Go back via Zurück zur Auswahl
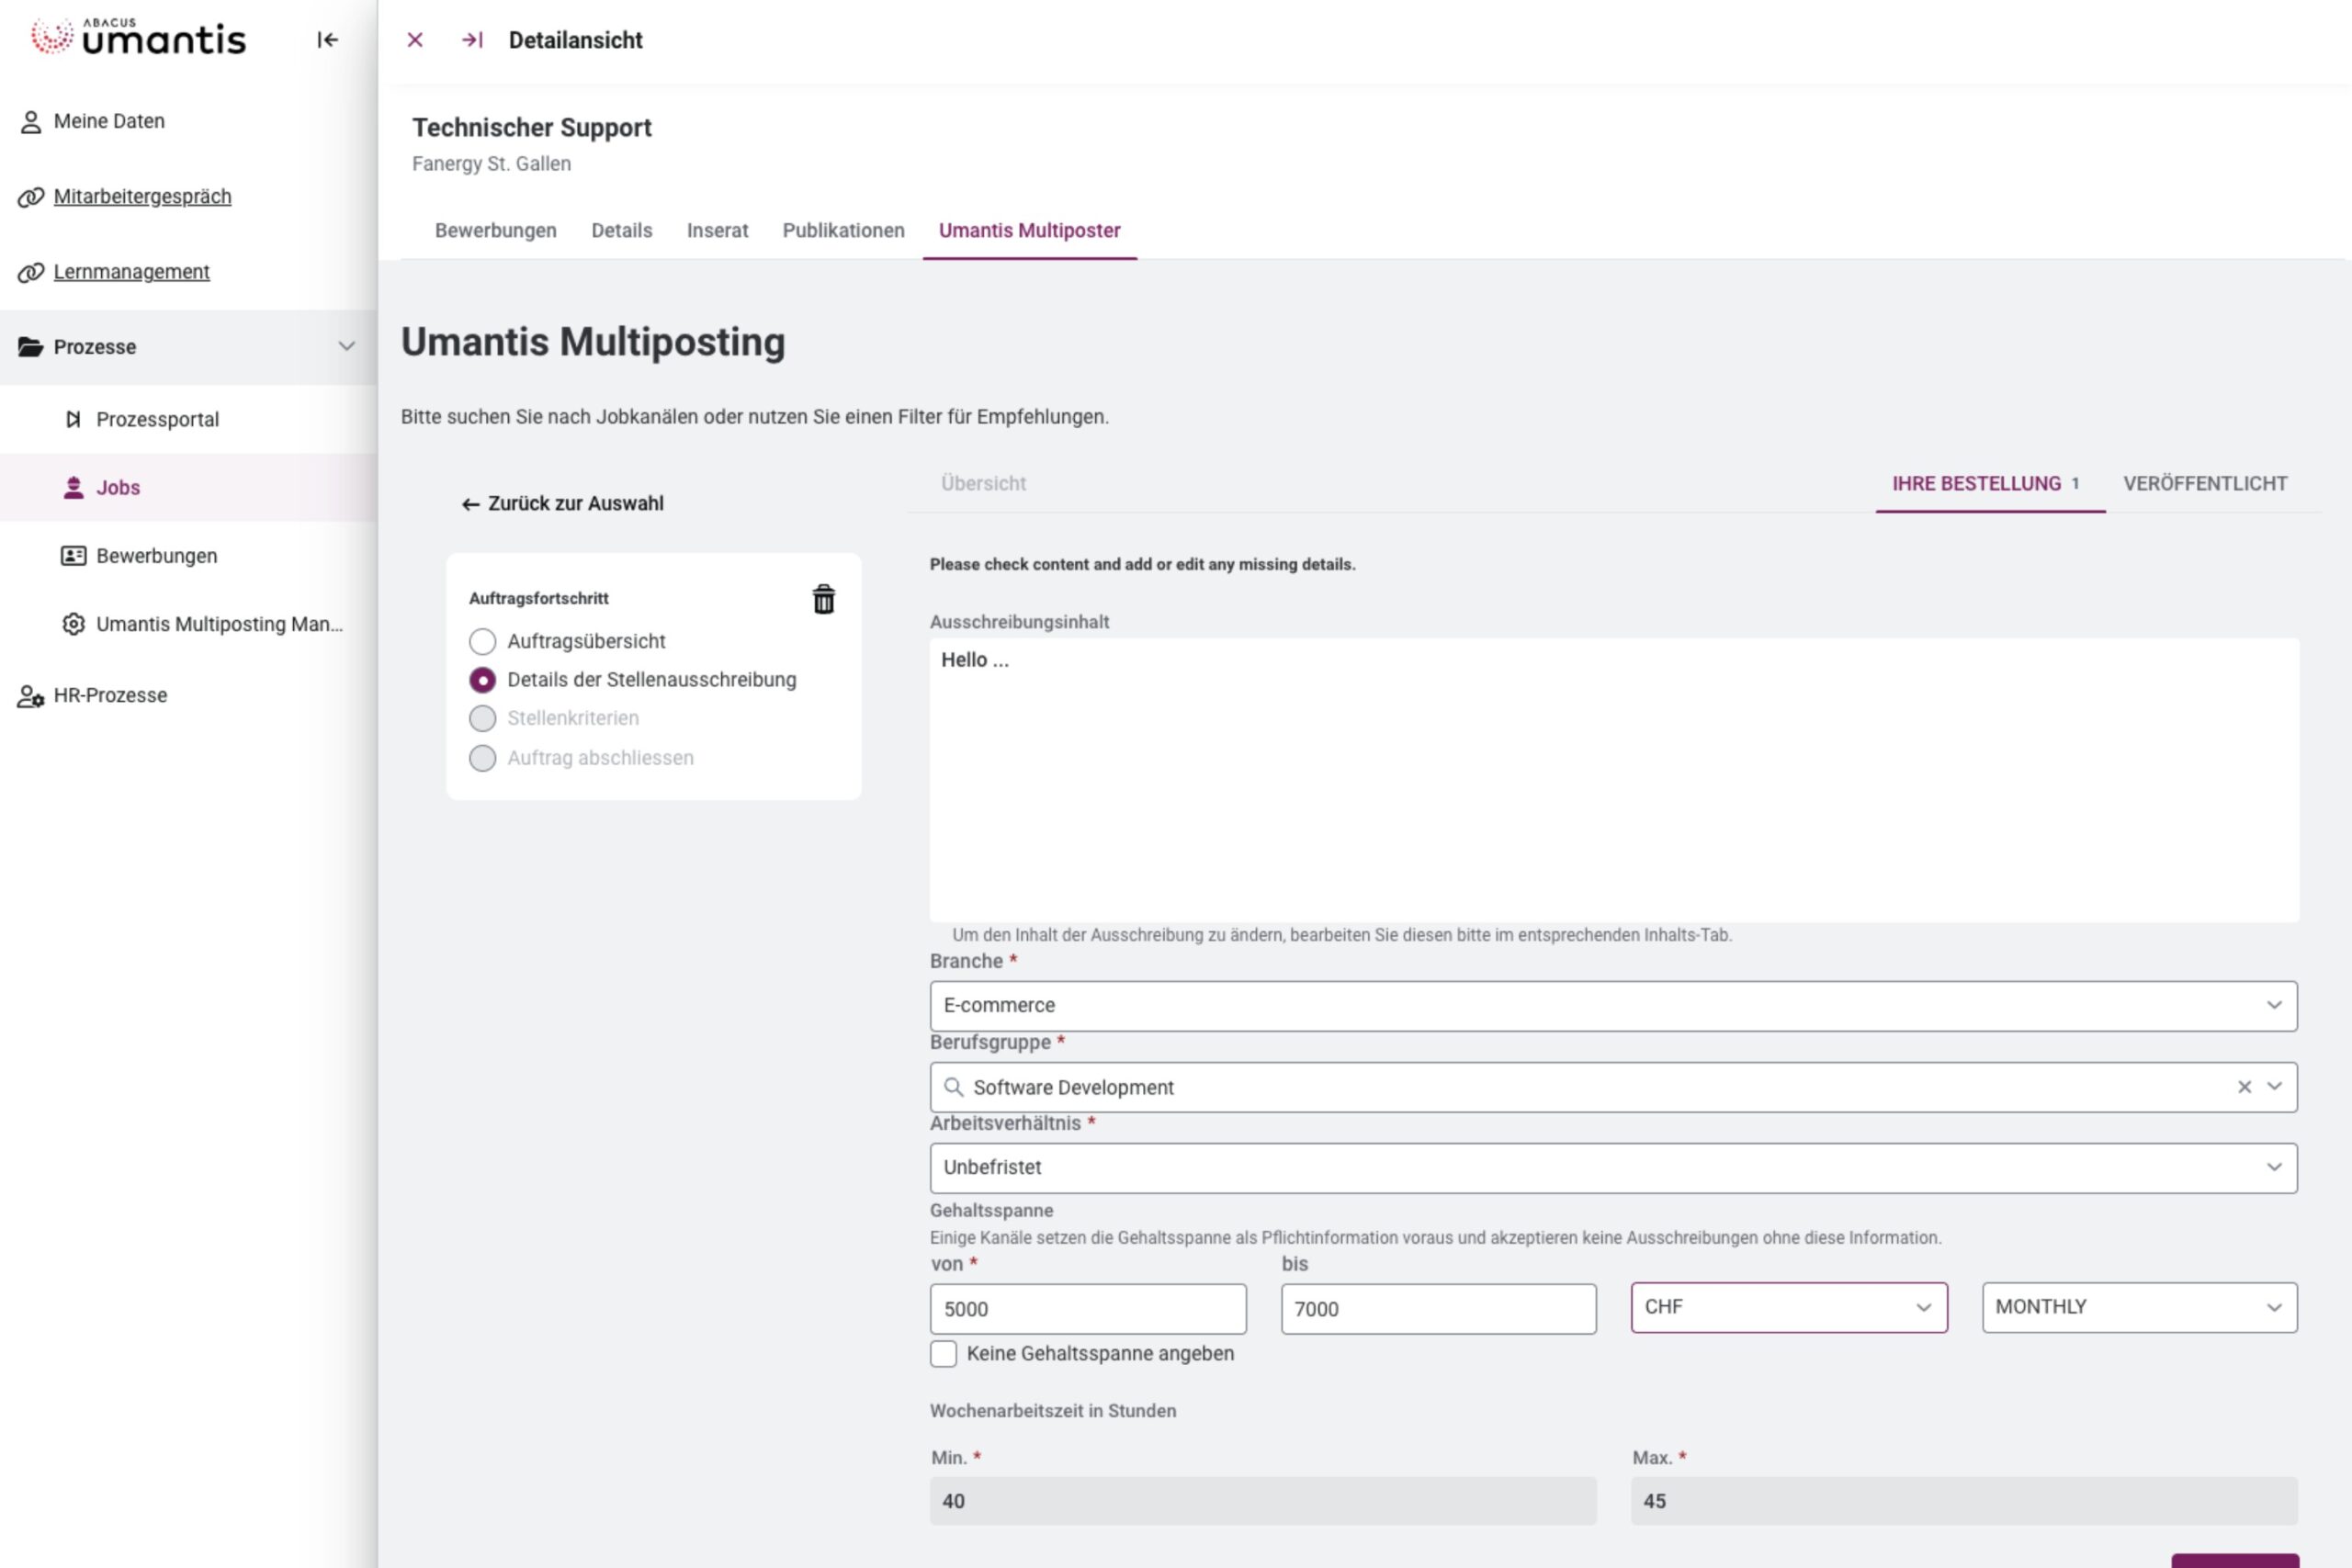2352x1568 pixels. click(563, 504)
